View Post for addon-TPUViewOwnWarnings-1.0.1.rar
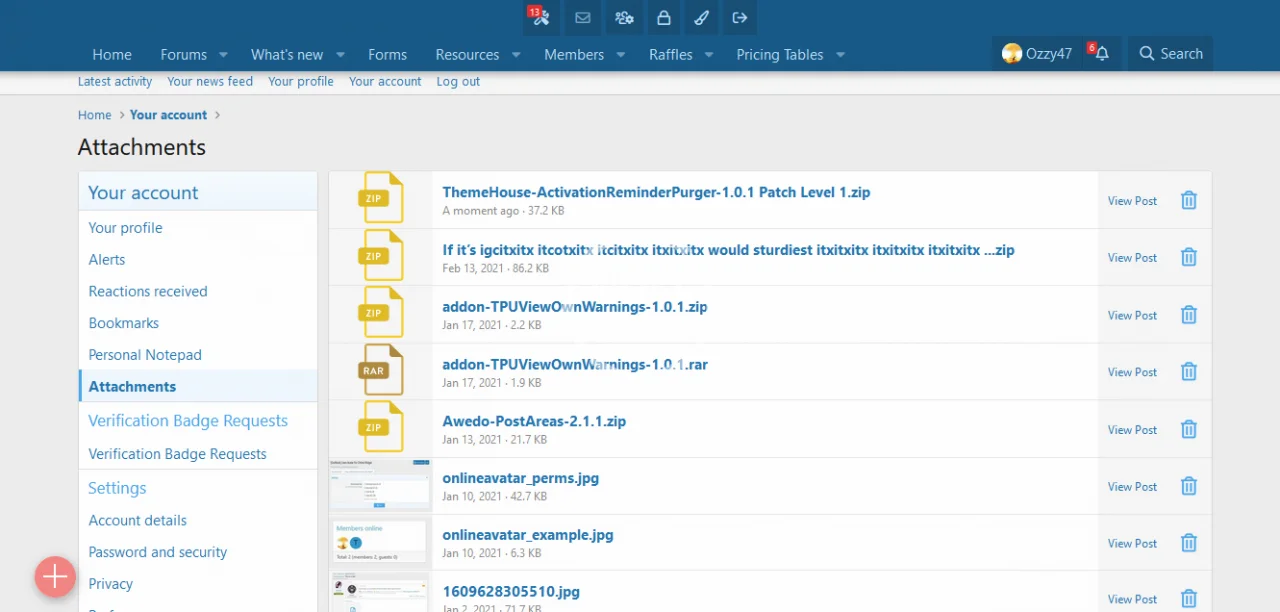 click(1132, 372)
